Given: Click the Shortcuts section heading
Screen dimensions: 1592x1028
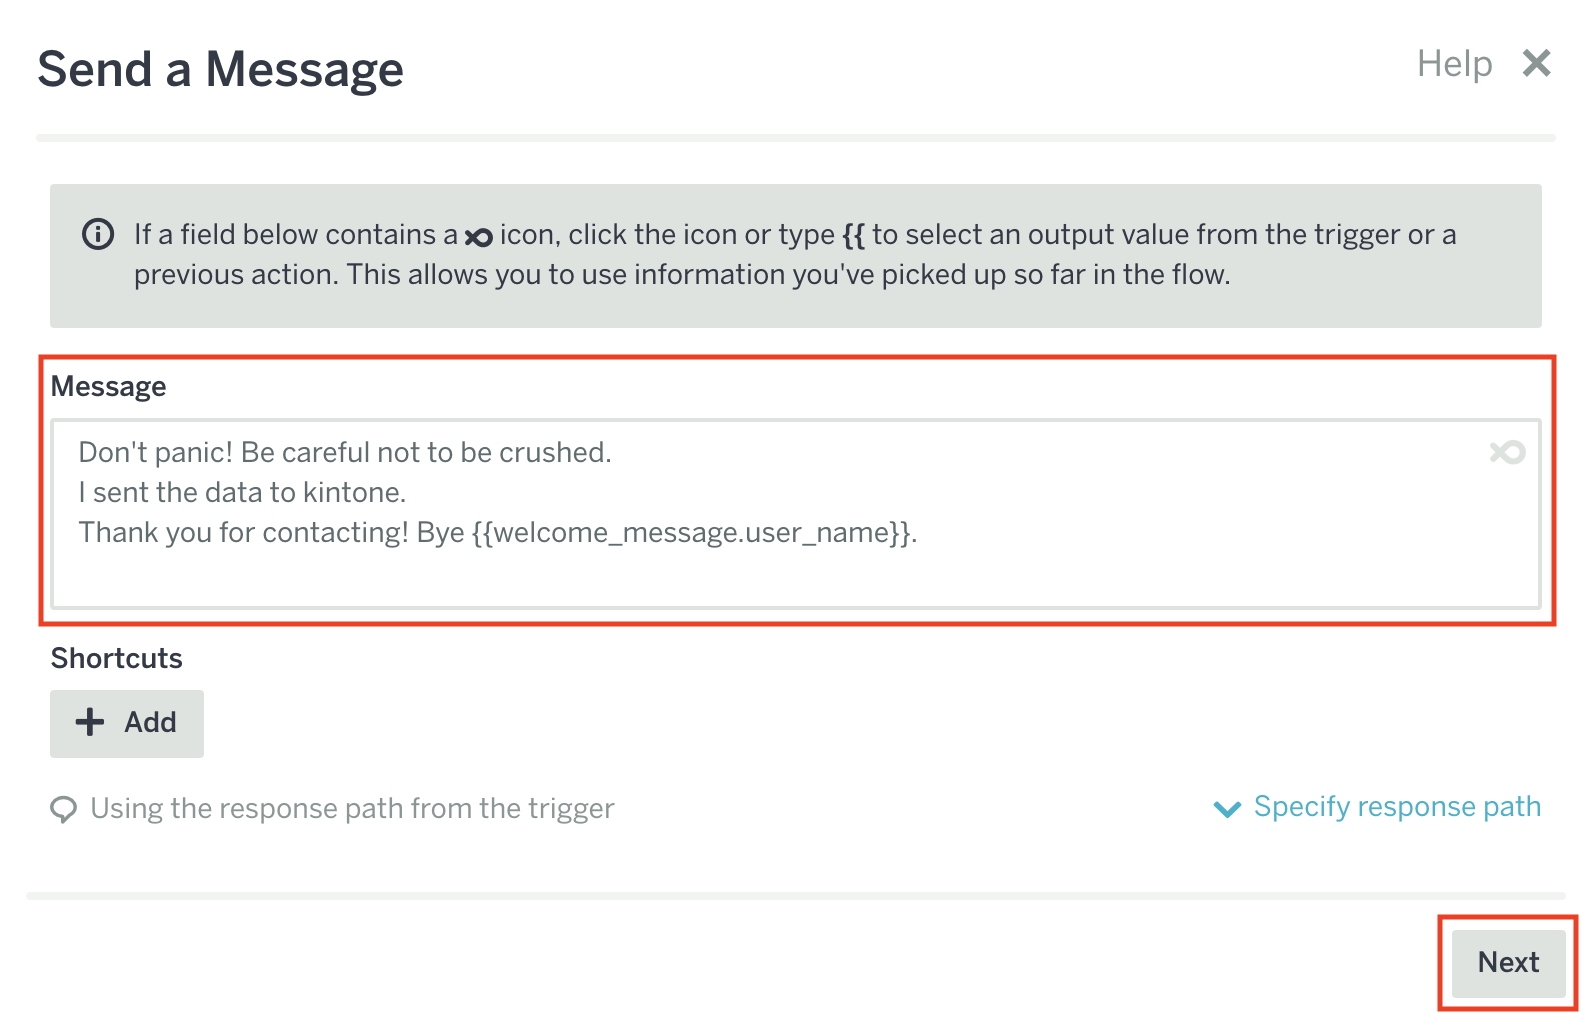Looking at the screenshot, I should [x=117, y=658].
